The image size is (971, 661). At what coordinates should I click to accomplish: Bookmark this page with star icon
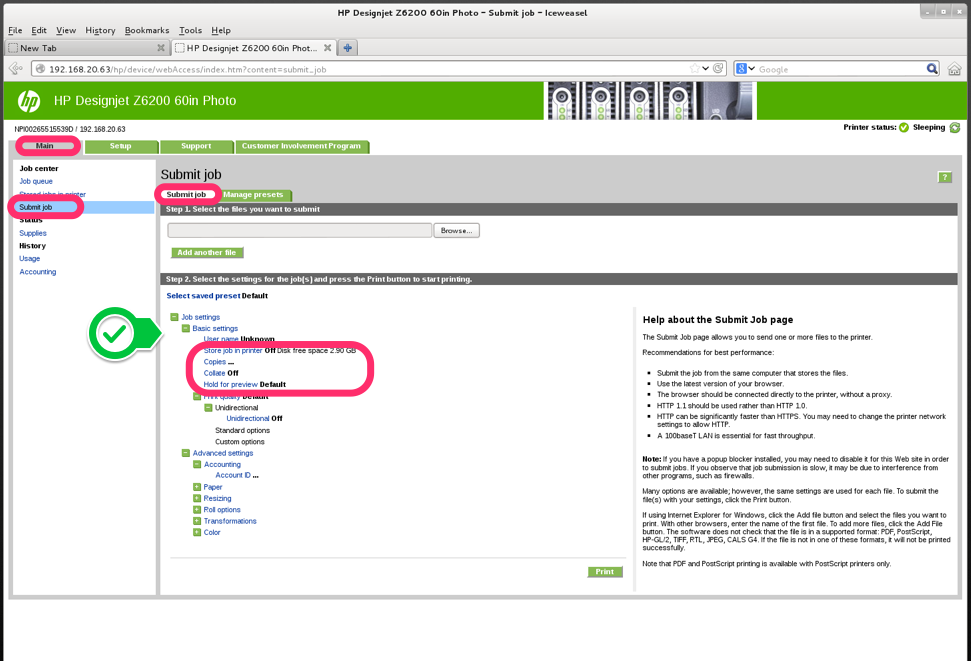[694, 69]
